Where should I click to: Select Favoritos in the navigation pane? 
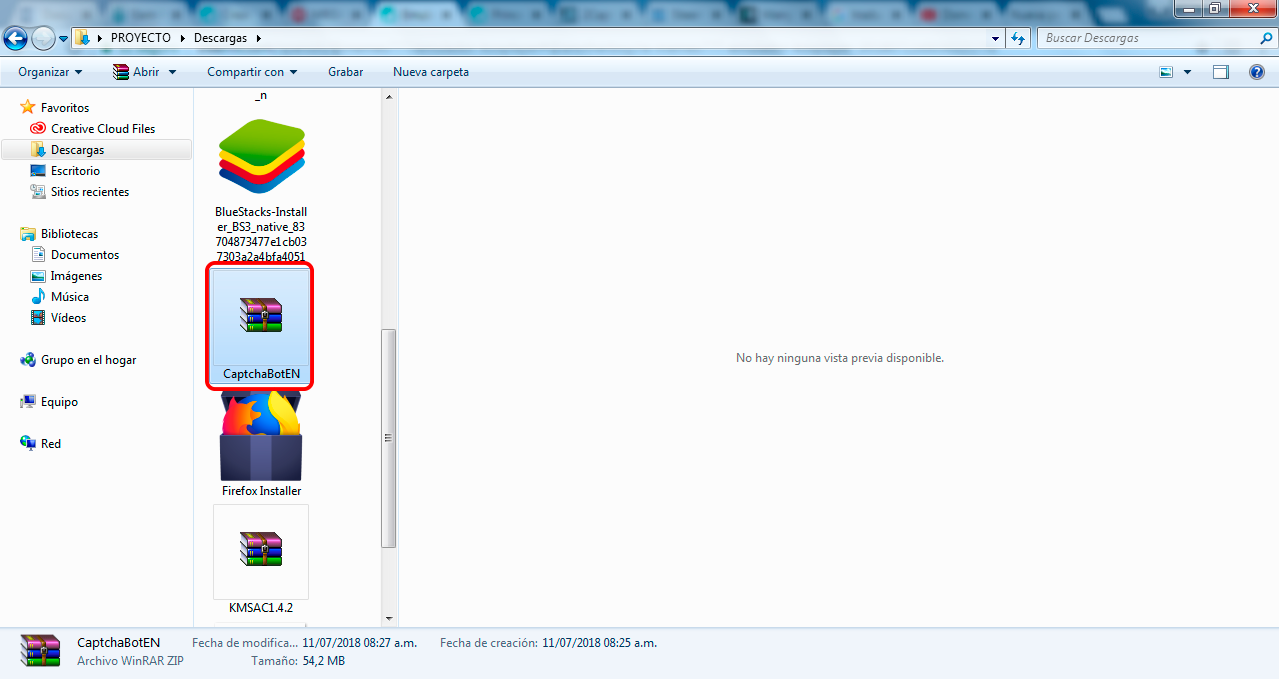(64, 107)
